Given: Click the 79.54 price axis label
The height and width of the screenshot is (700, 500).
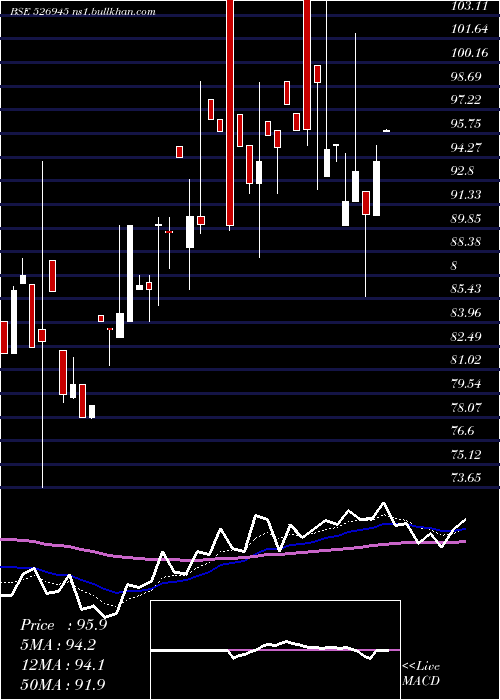Looking at the screenshot, I should click(466, 383).
